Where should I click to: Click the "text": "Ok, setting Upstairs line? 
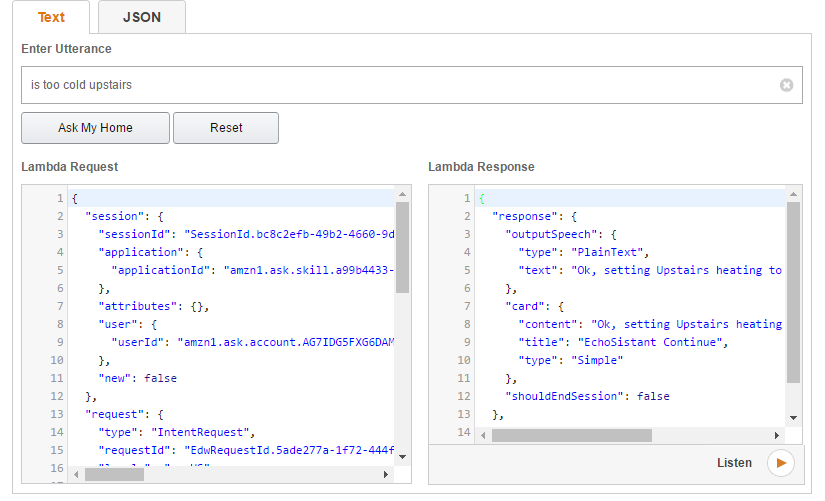(650, 270)
